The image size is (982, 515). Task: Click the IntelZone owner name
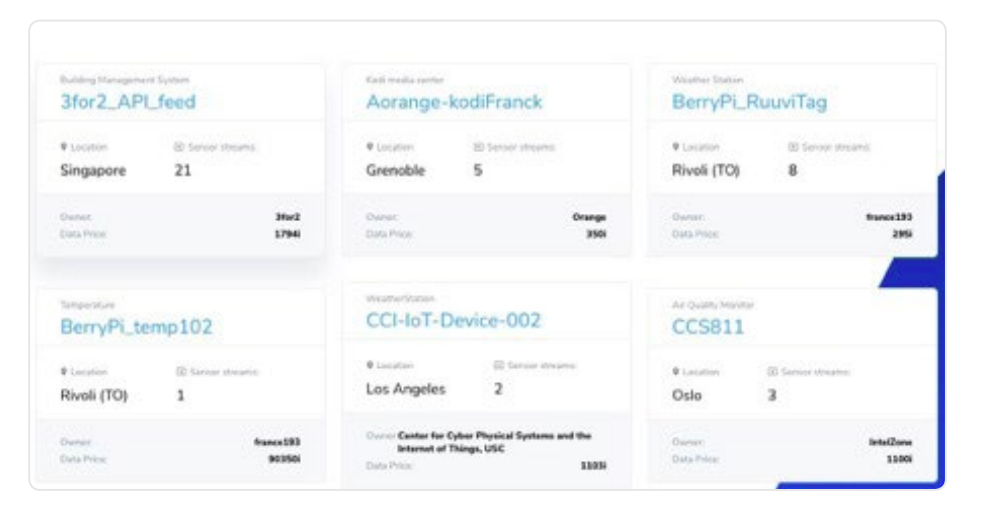point(890,442)
